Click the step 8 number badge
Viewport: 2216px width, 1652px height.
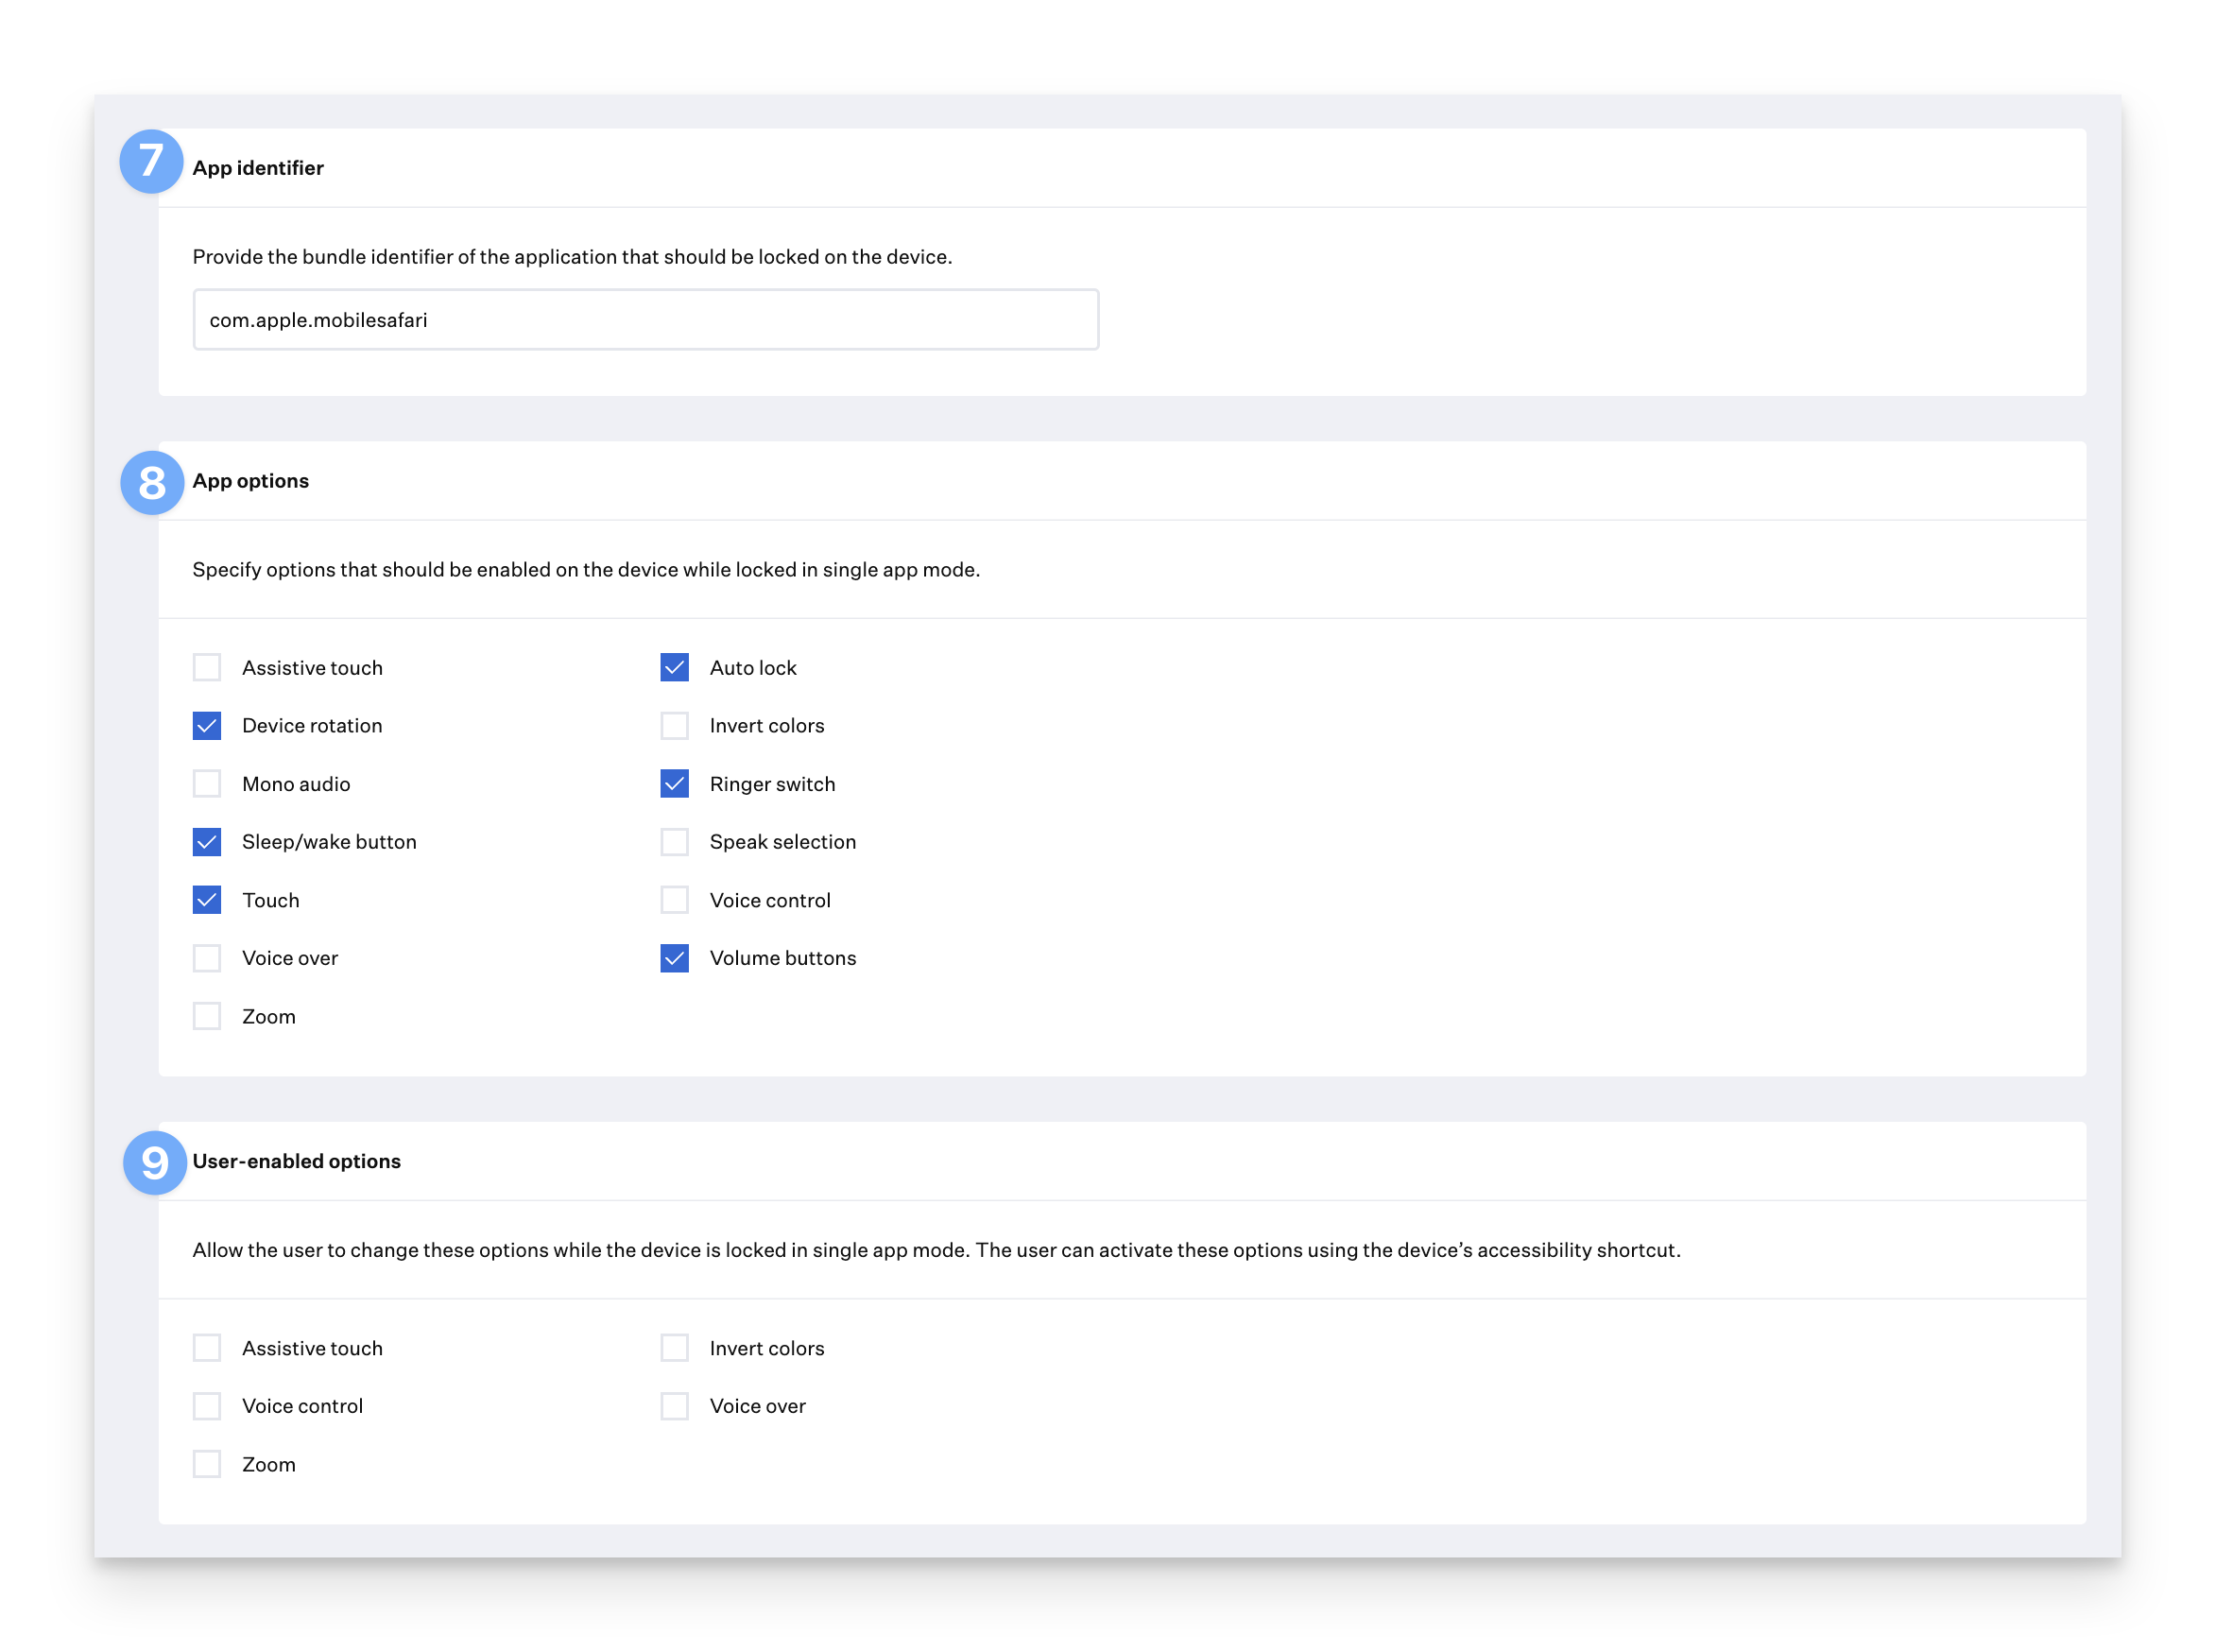click(152, 483)
